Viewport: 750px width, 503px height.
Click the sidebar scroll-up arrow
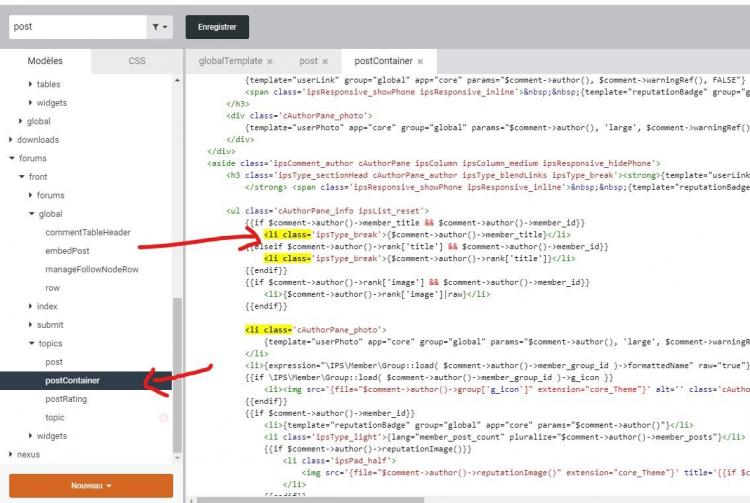point(177,80)
